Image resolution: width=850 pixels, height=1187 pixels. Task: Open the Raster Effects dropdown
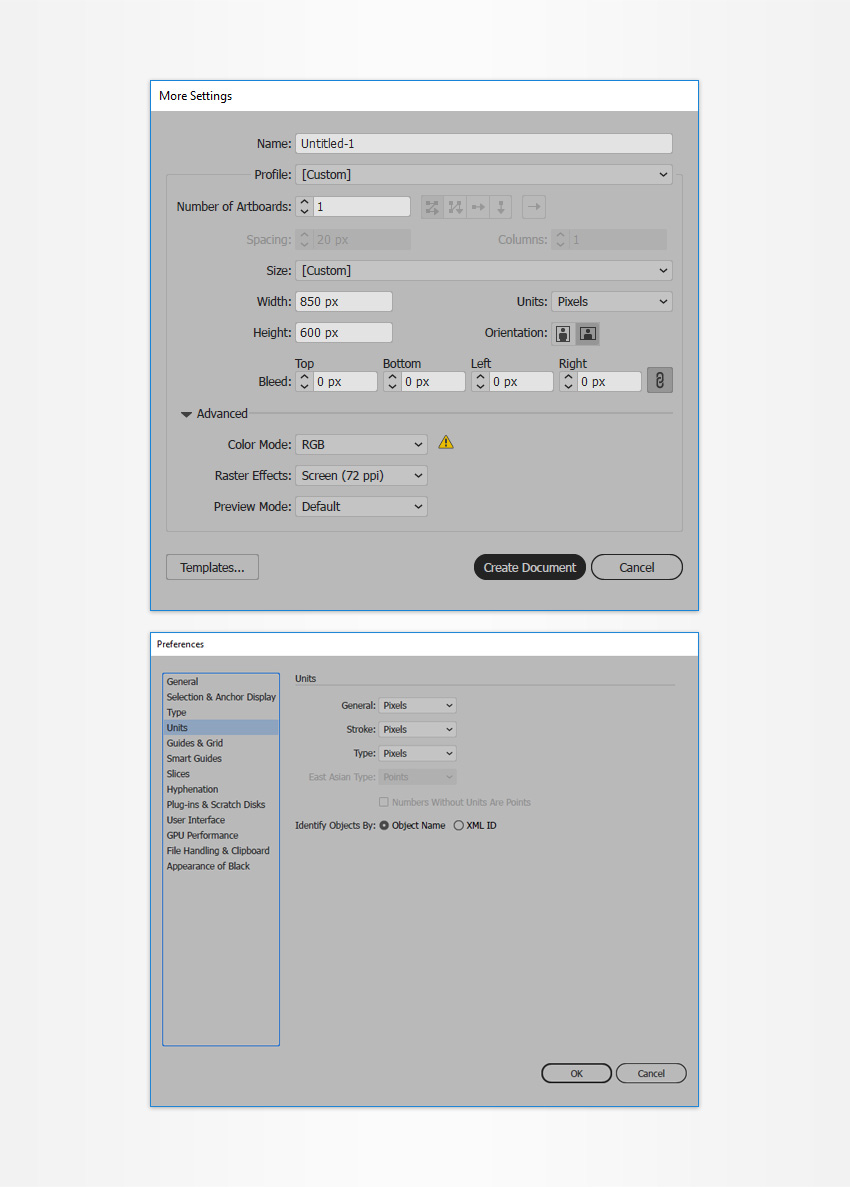click(x=362, y=476)
